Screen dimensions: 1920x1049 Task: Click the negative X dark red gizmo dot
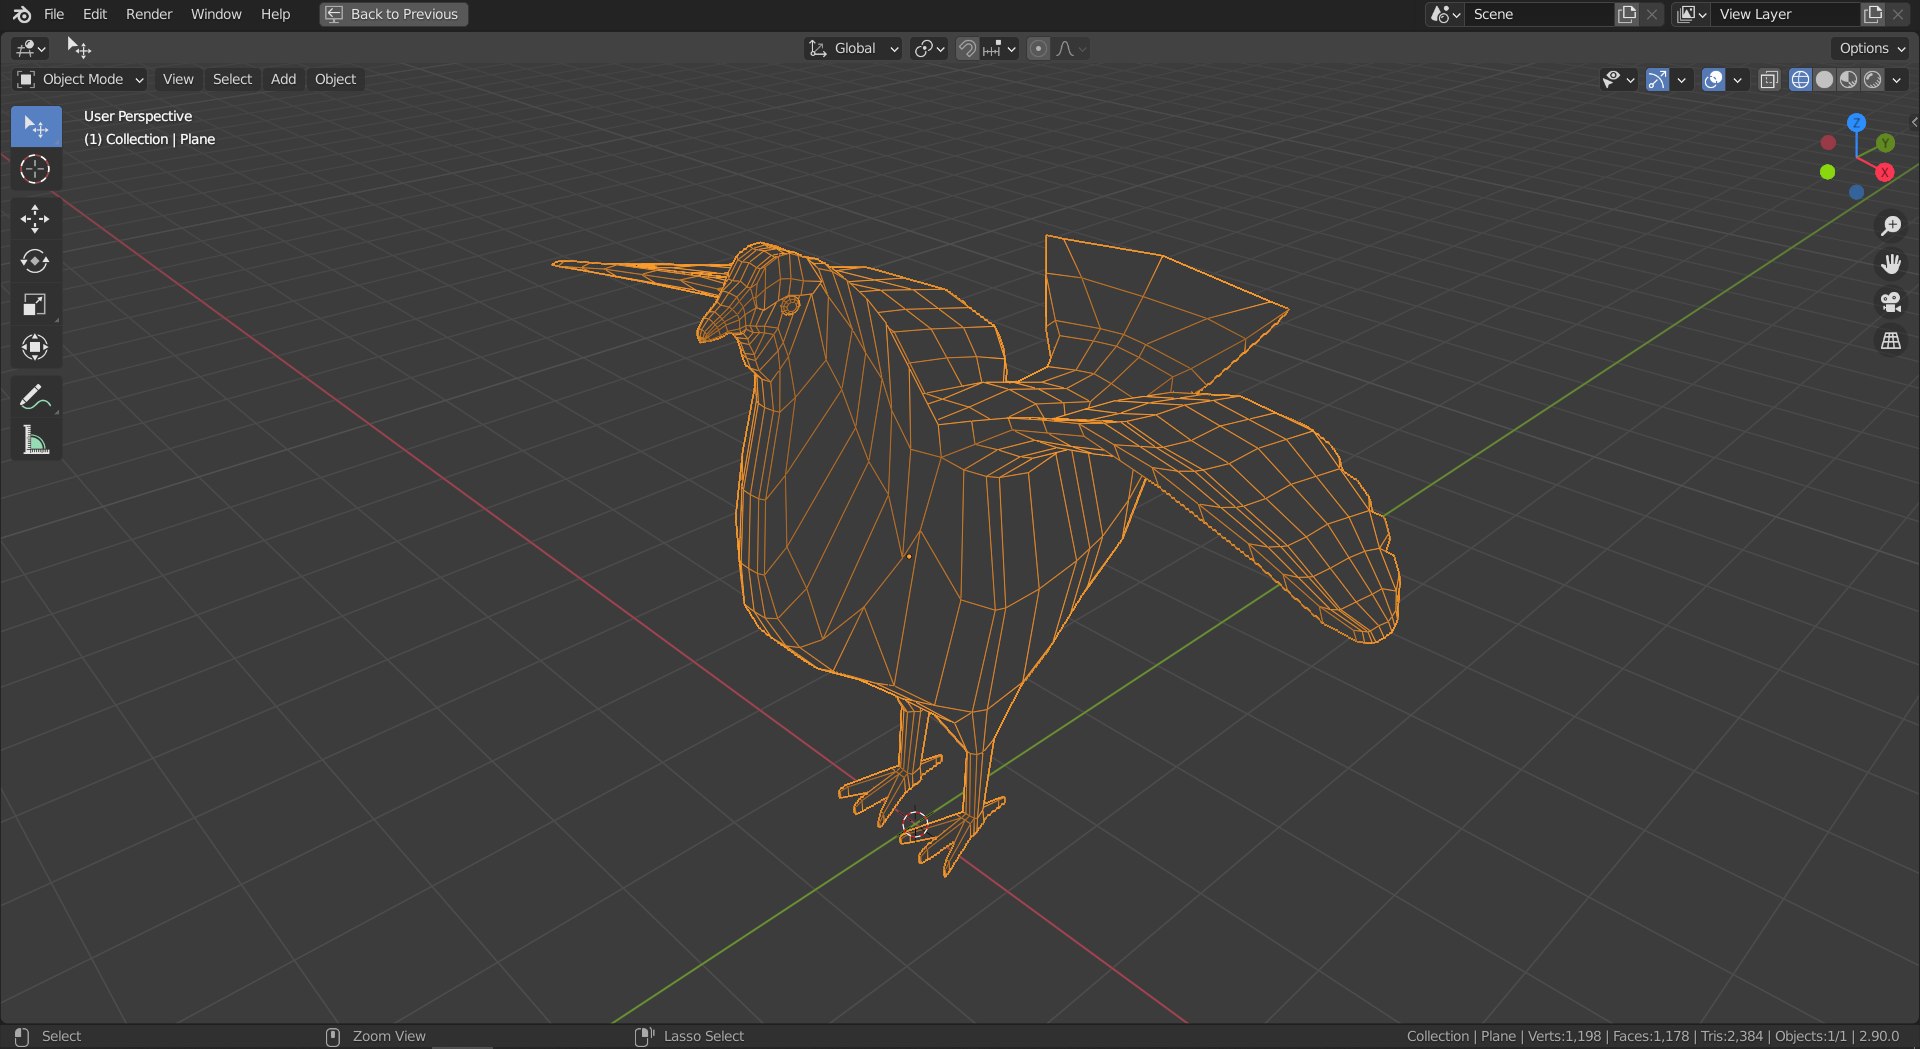[x=1828, y=143]
